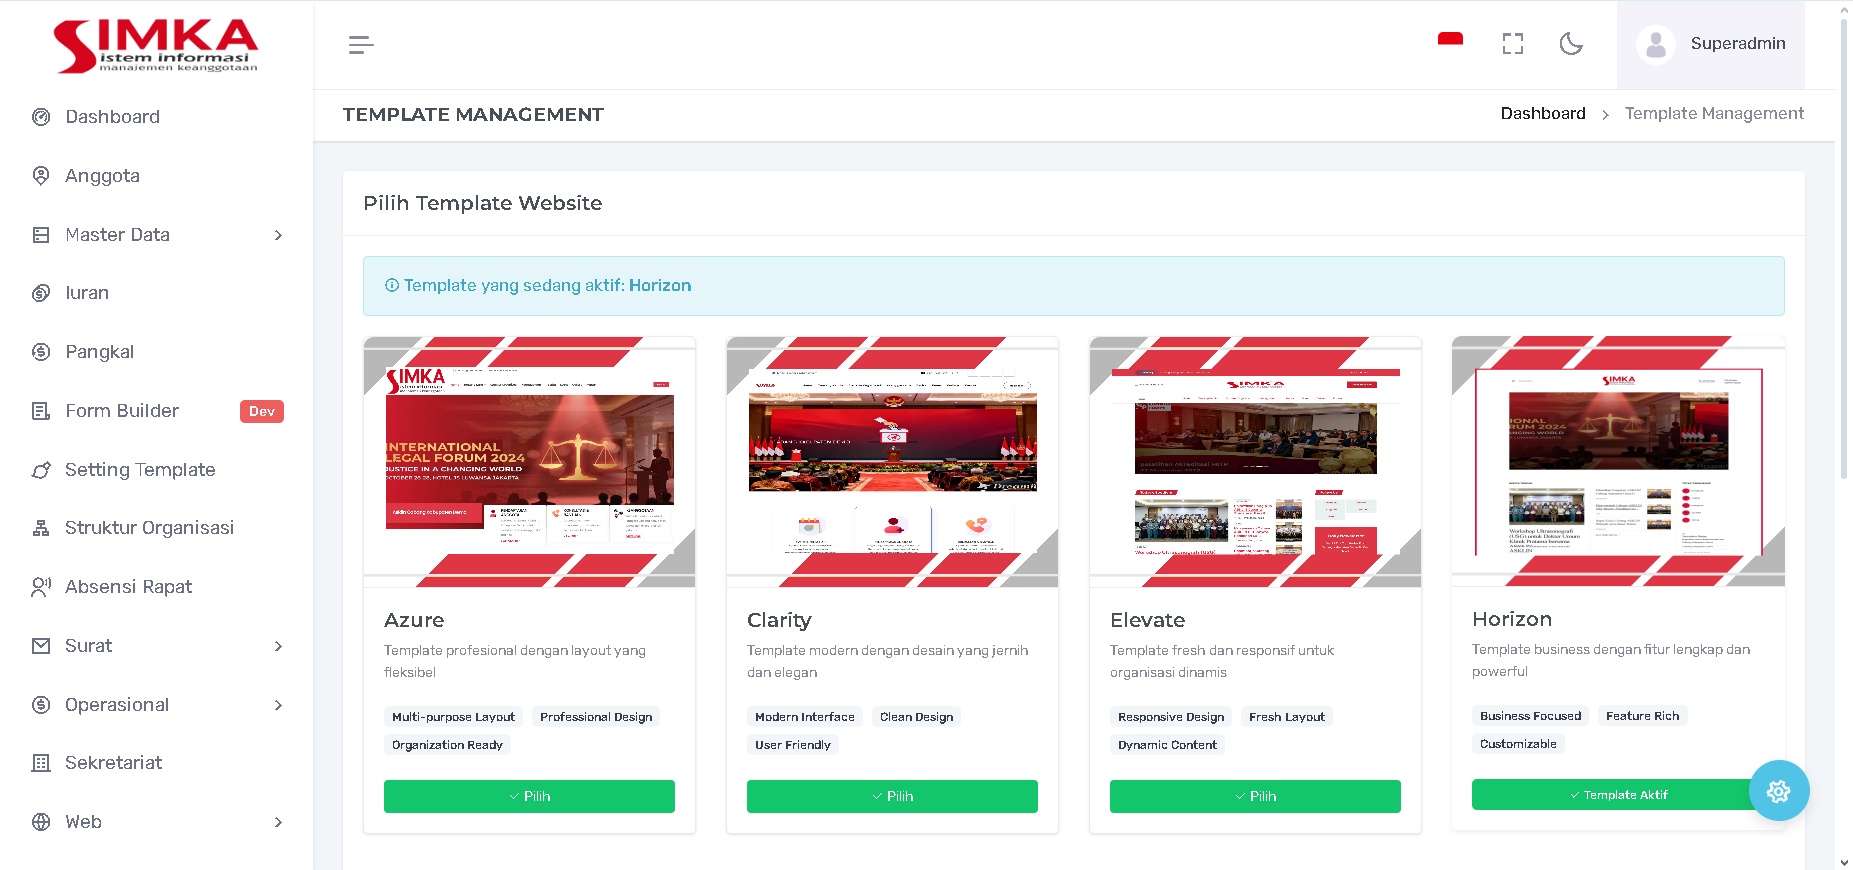Click the Dashboard breadcrumb link
Screen dimensions: 1853x870
click(1542, 114)
